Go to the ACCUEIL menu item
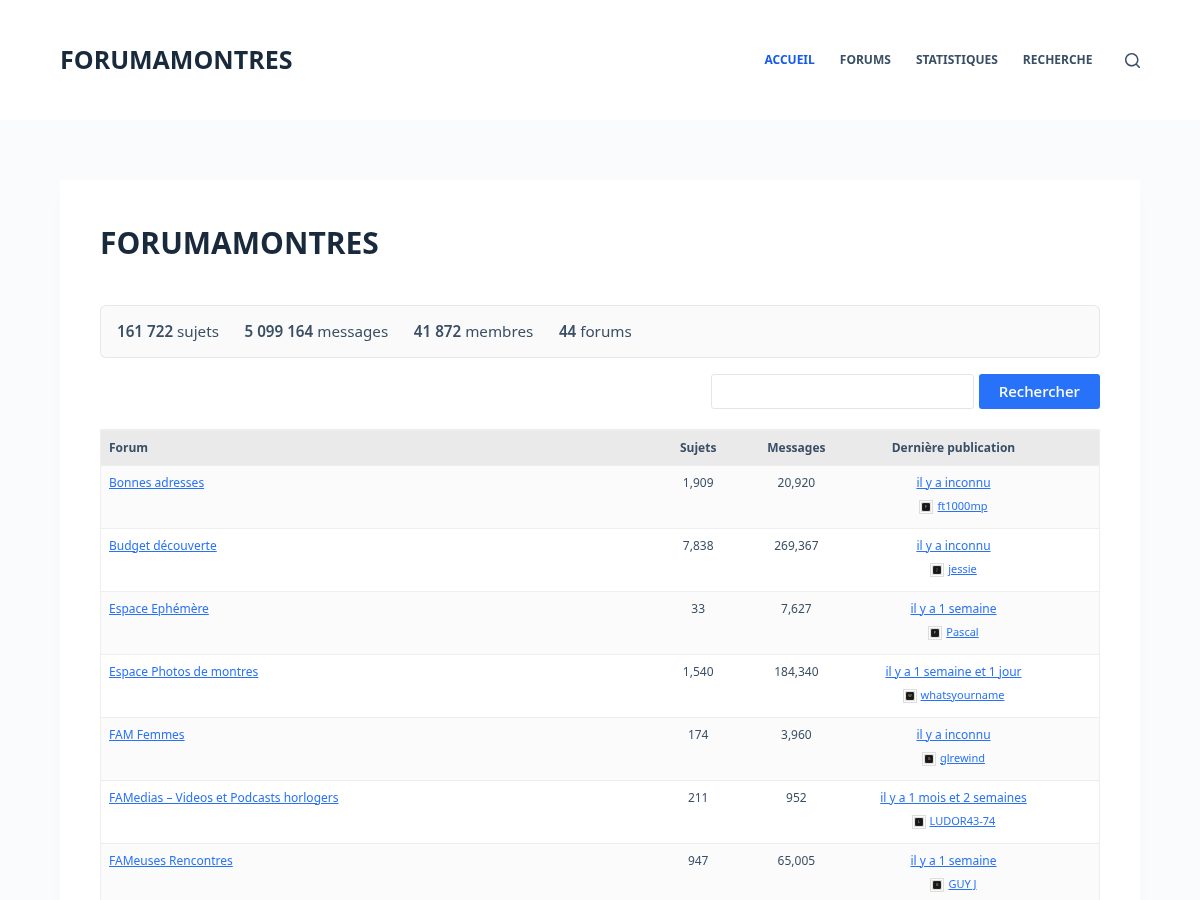1200x900 pixels. (790, 60)
